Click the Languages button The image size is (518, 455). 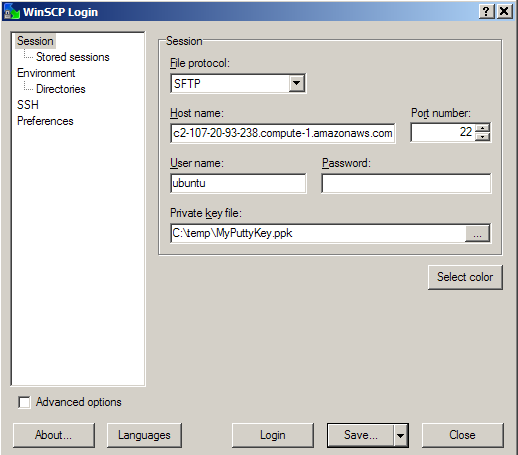pyautogui.click(x=144, y=435)
